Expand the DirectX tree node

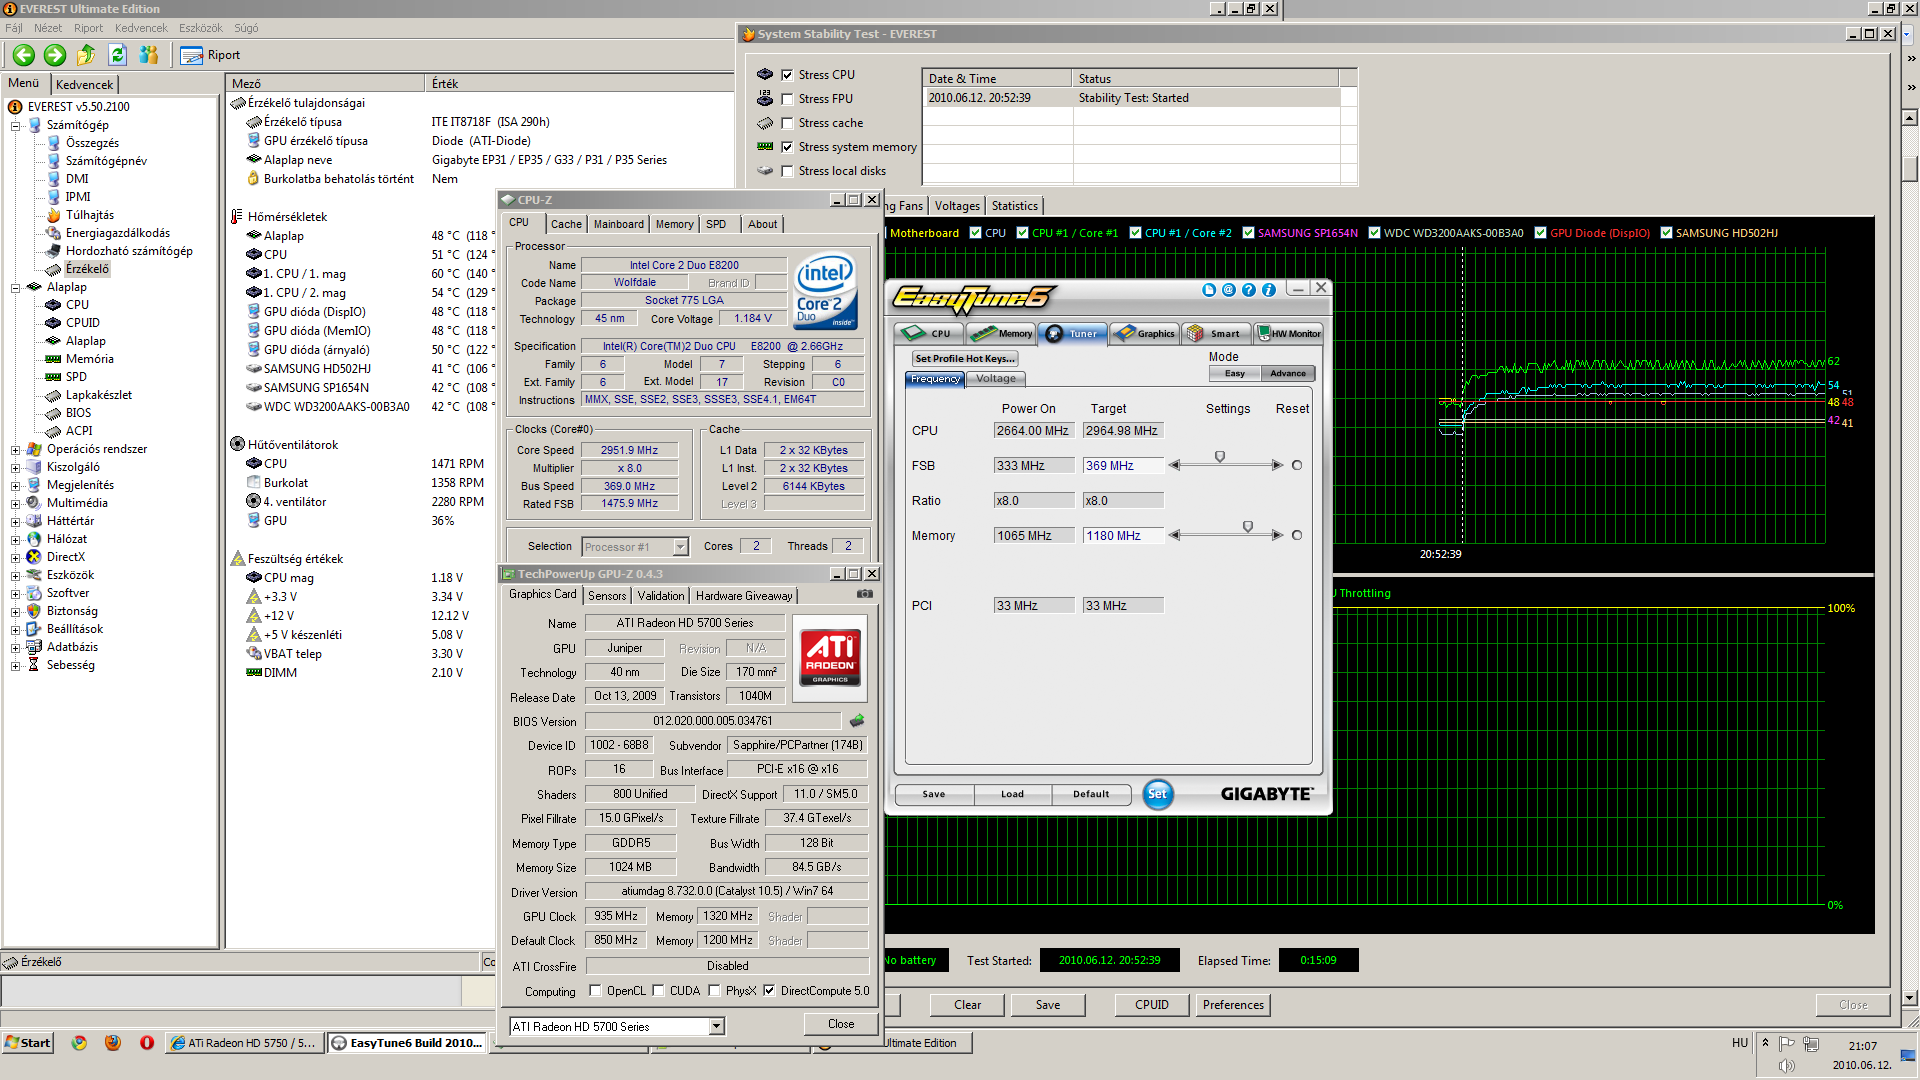tap(16, 558)
